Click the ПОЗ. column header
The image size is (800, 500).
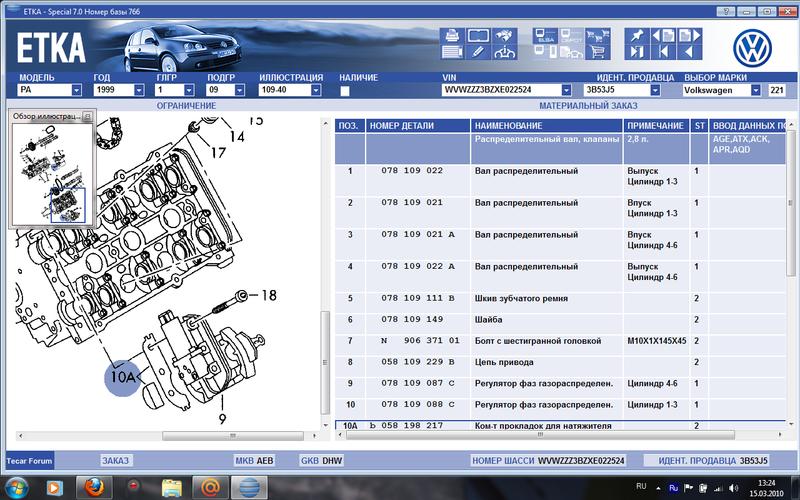350,126
